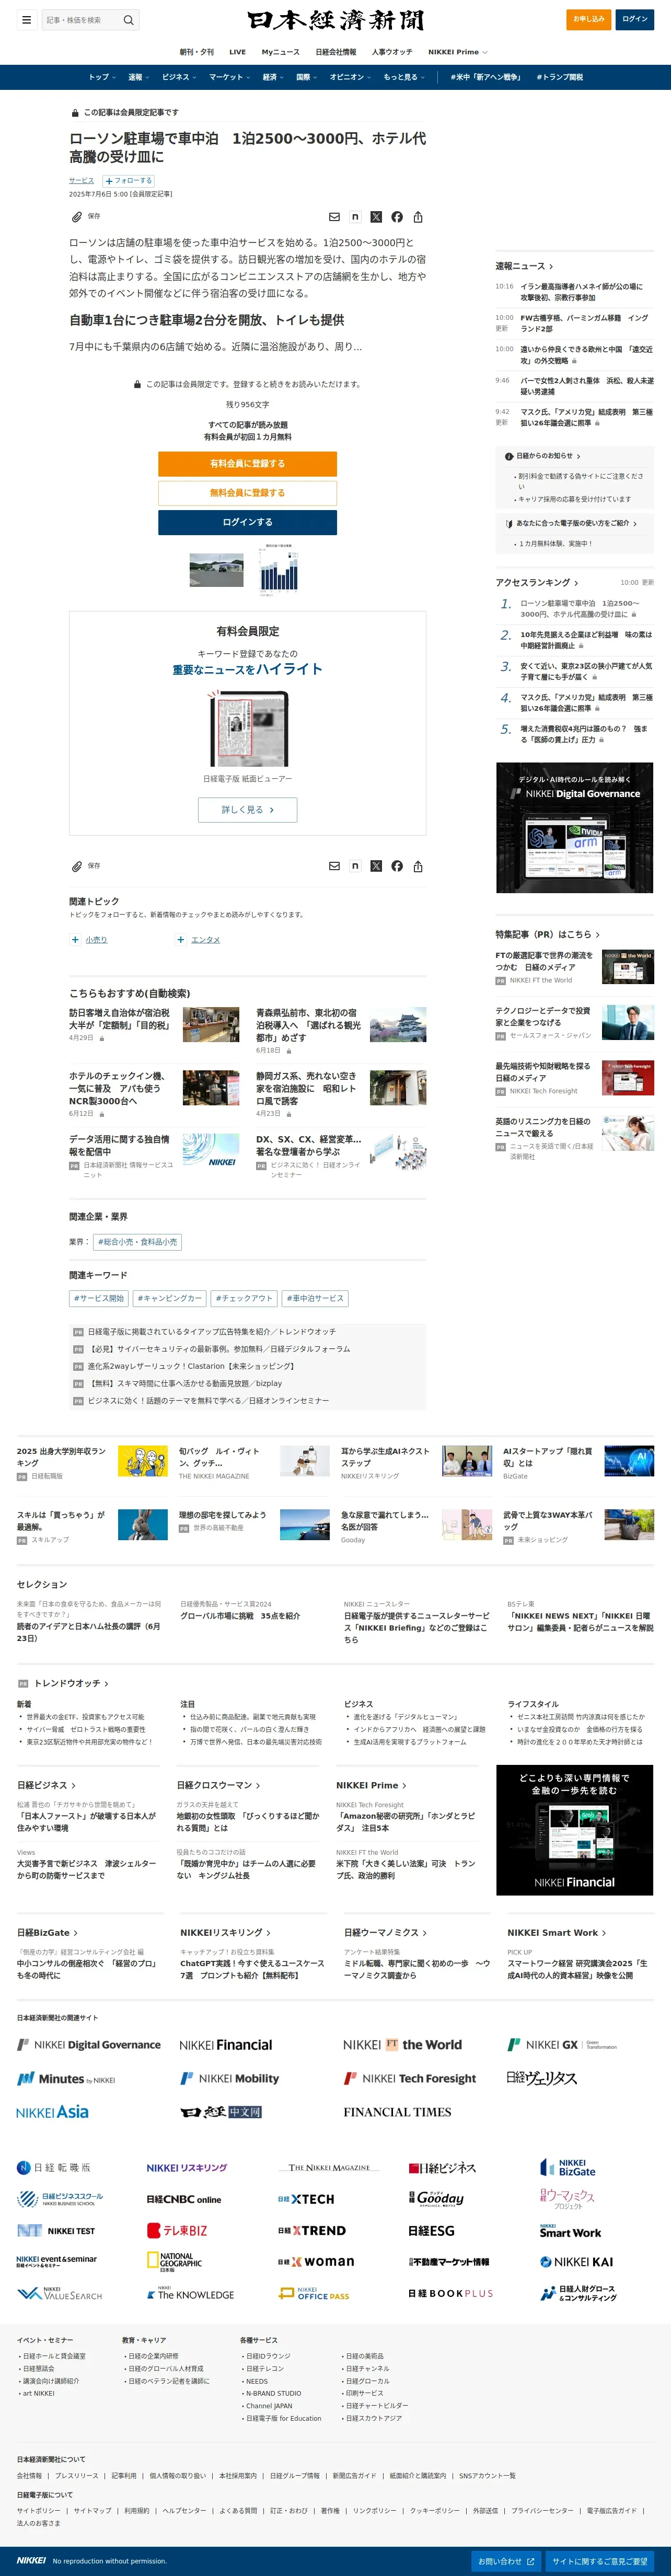
Task: Open the 速報ニュース section heading
Action: point(524,266)
